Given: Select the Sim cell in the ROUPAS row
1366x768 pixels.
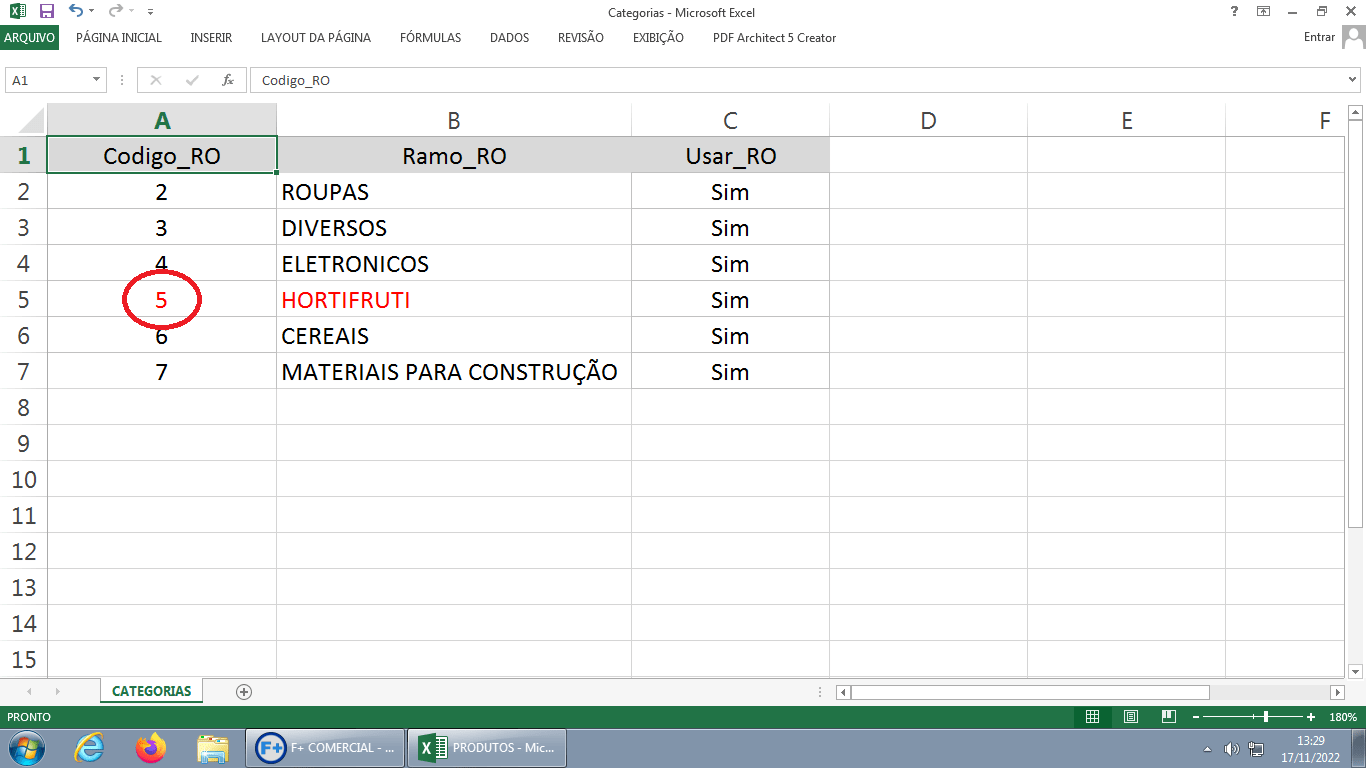Looking at the screenshot, I should [730, 191].
